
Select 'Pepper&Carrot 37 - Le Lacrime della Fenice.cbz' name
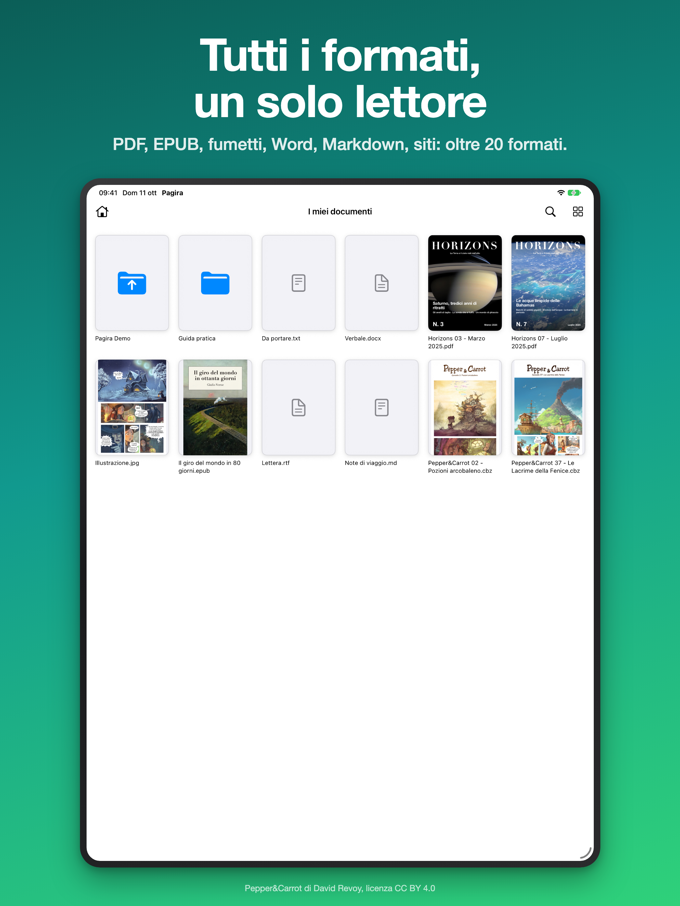[545, 467]
